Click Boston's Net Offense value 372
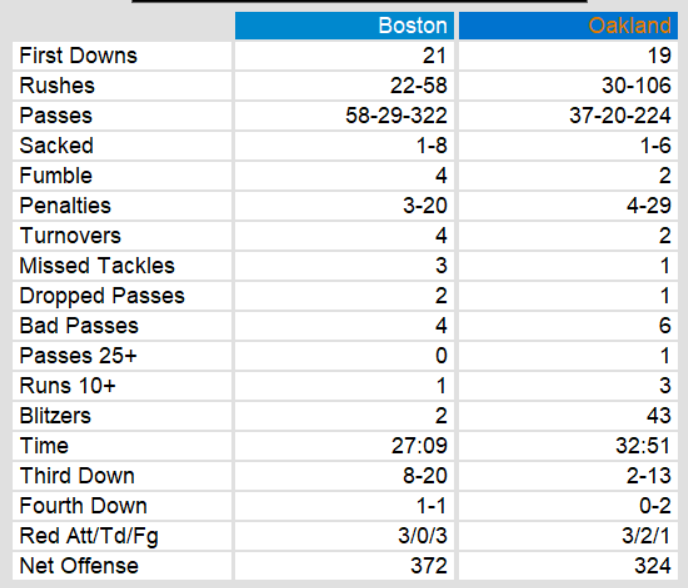Viewport: 688px width, 588px height. pyautogui.click(x=430, y=566)
